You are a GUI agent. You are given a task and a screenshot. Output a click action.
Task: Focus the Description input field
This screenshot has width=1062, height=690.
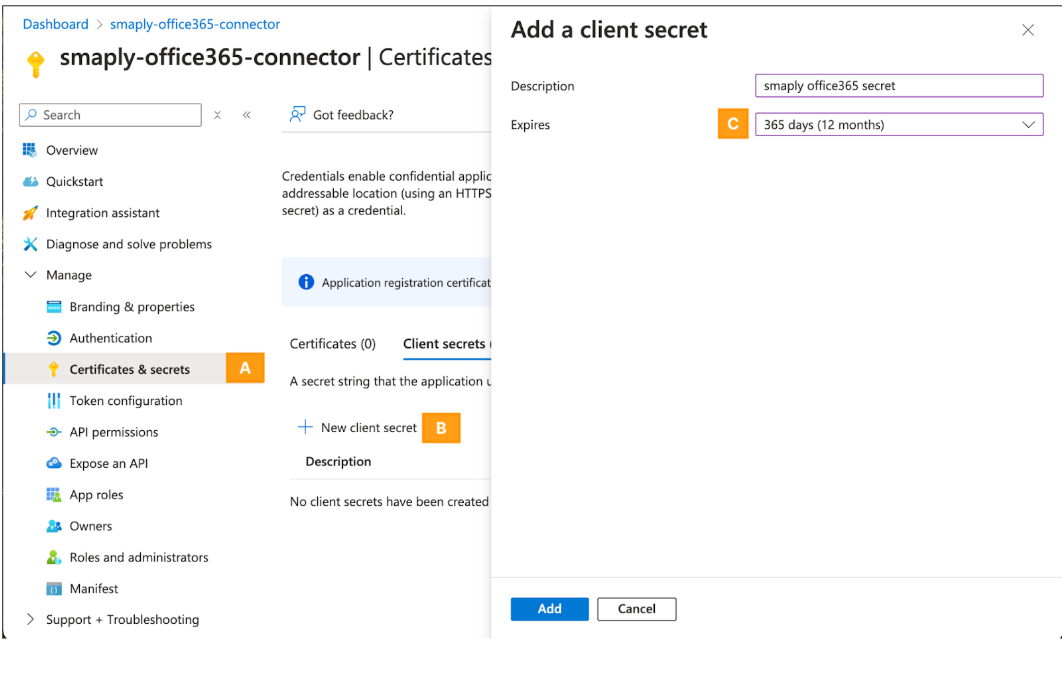click(899, 86)
